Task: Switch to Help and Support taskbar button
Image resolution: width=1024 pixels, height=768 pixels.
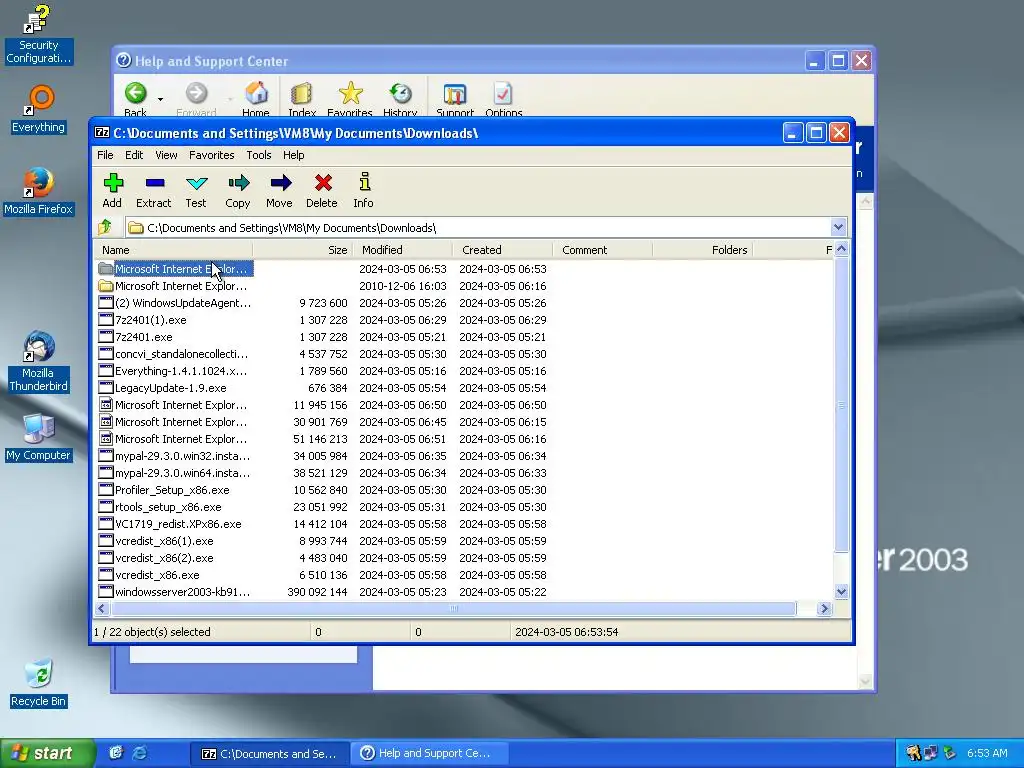Action: pyautogui.click(x=430, y=753)
